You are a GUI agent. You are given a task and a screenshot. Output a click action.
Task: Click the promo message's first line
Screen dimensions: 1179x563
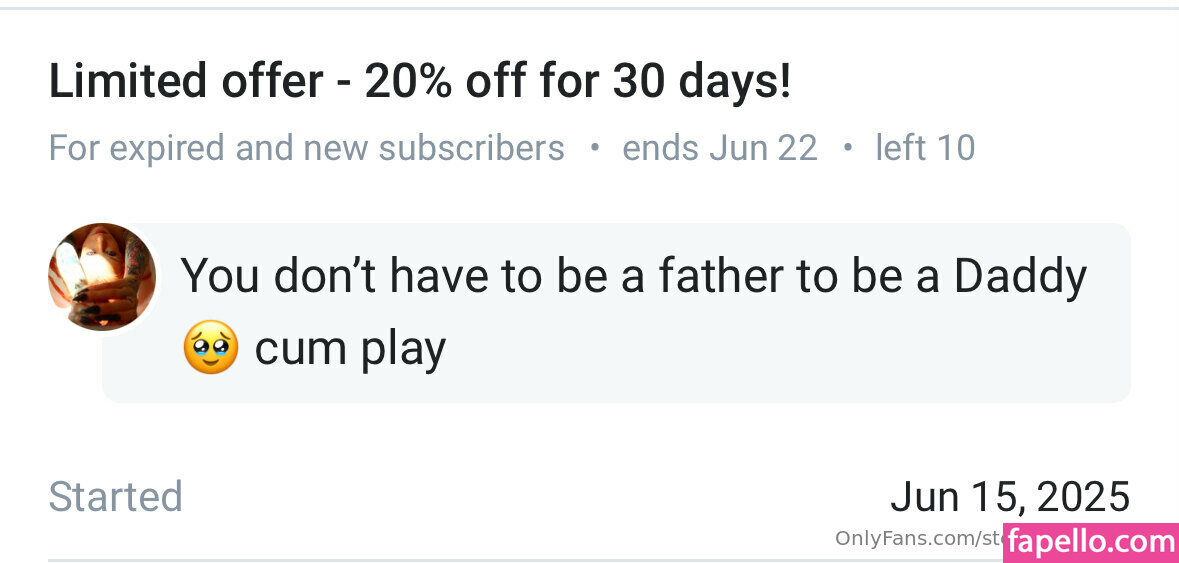coord(632,276)
